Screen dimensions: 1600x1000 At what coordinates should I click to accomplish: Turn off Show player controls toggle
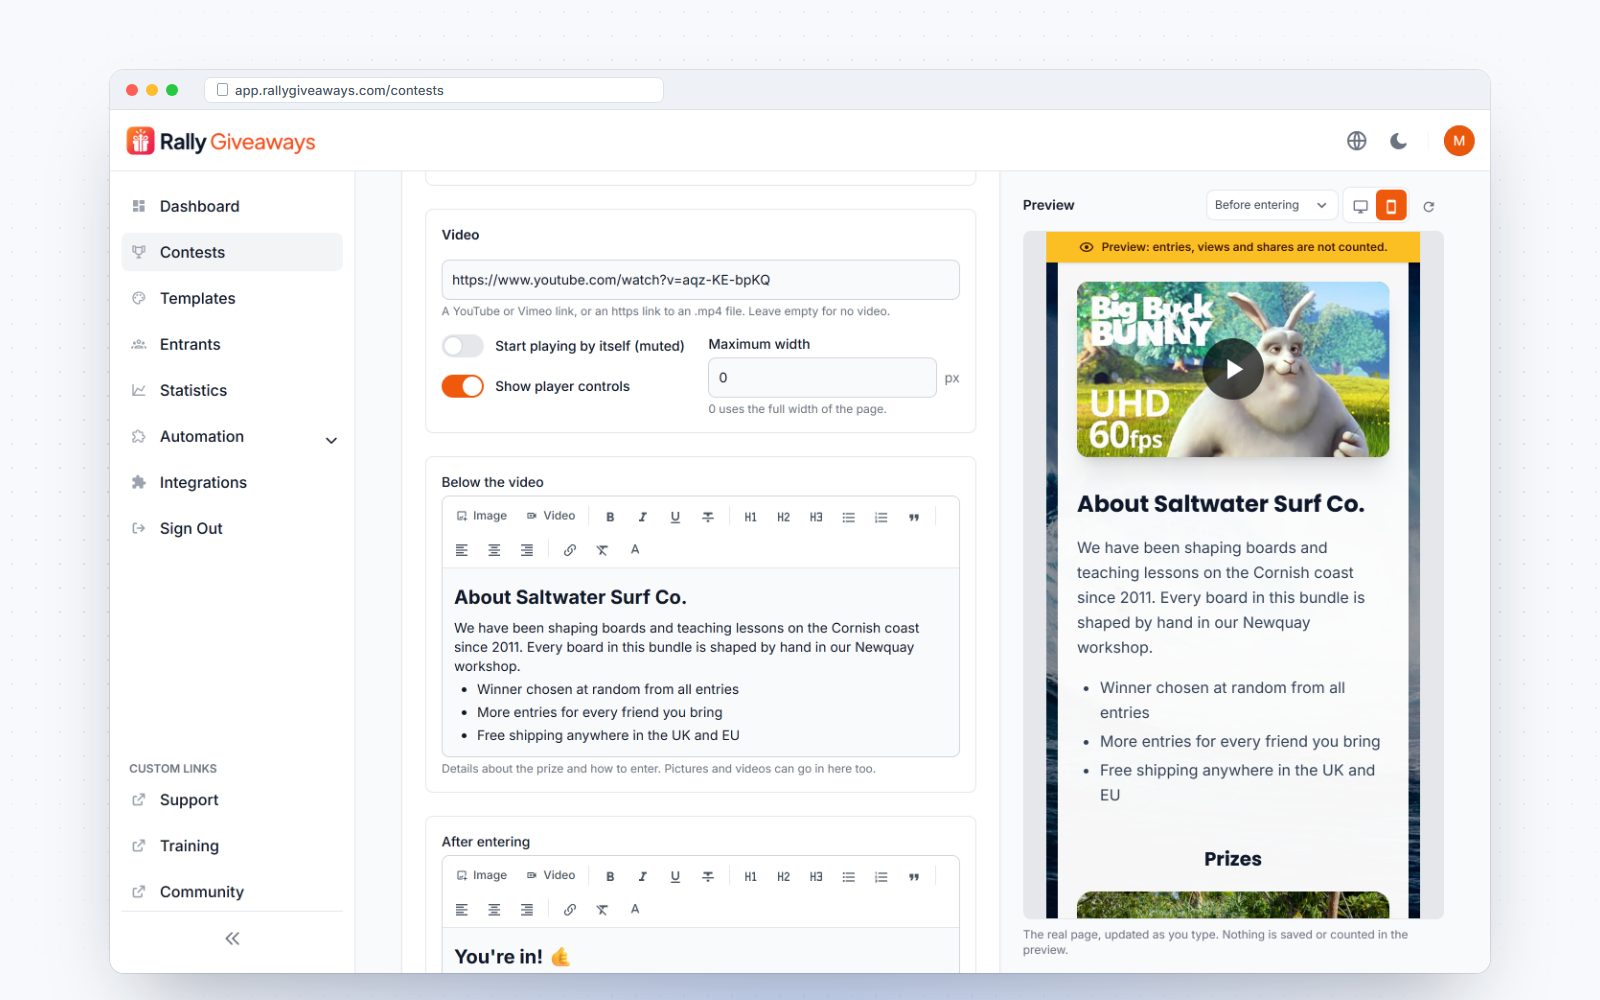pyautogui.click(x=462, y=386)
